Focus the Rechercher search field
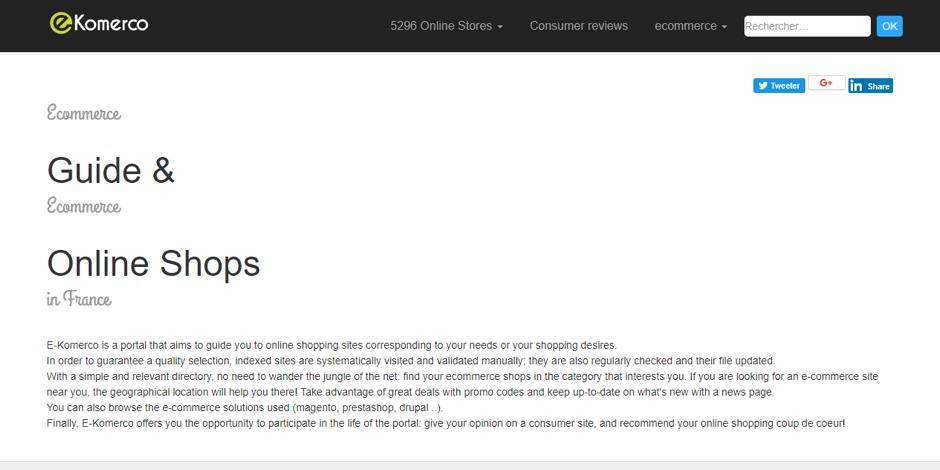Screen dimensions: 940x470 click(807, 26)
